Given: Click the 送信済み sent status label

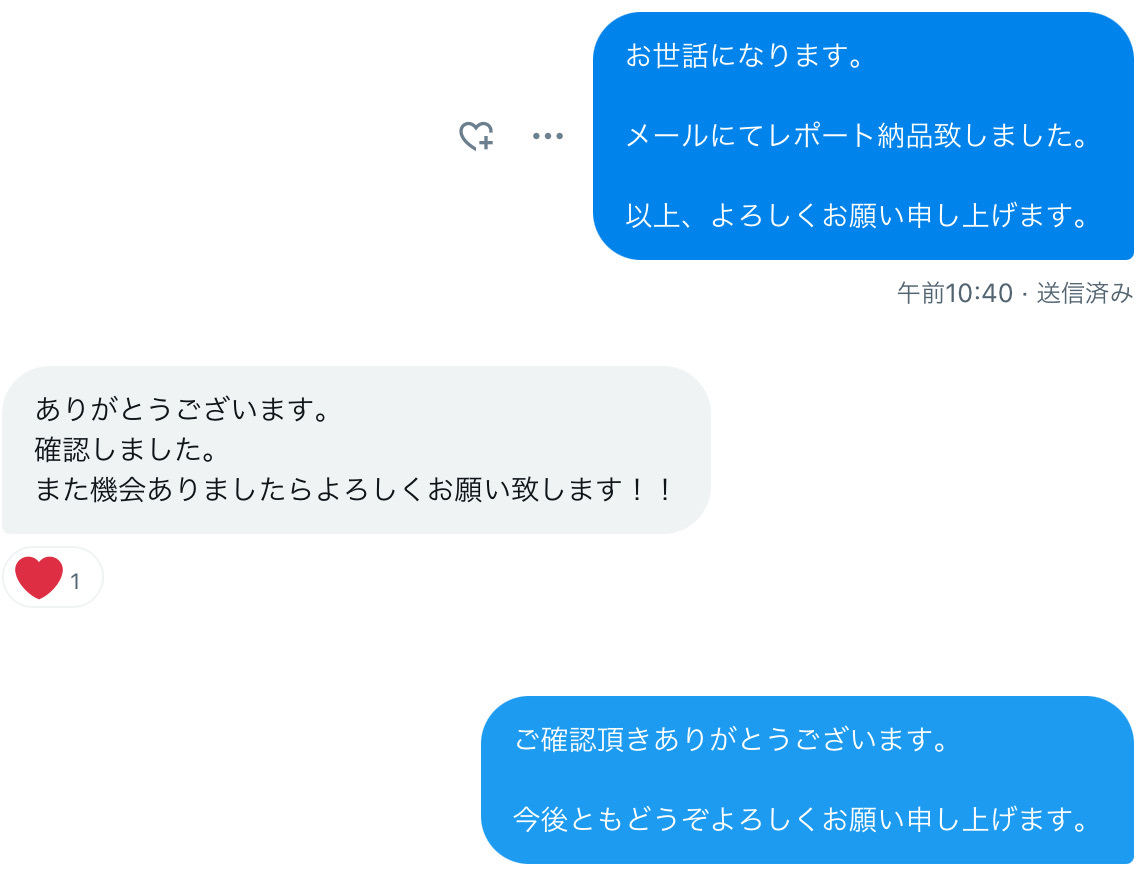Looking at the screenshot, I should 1084,294.
